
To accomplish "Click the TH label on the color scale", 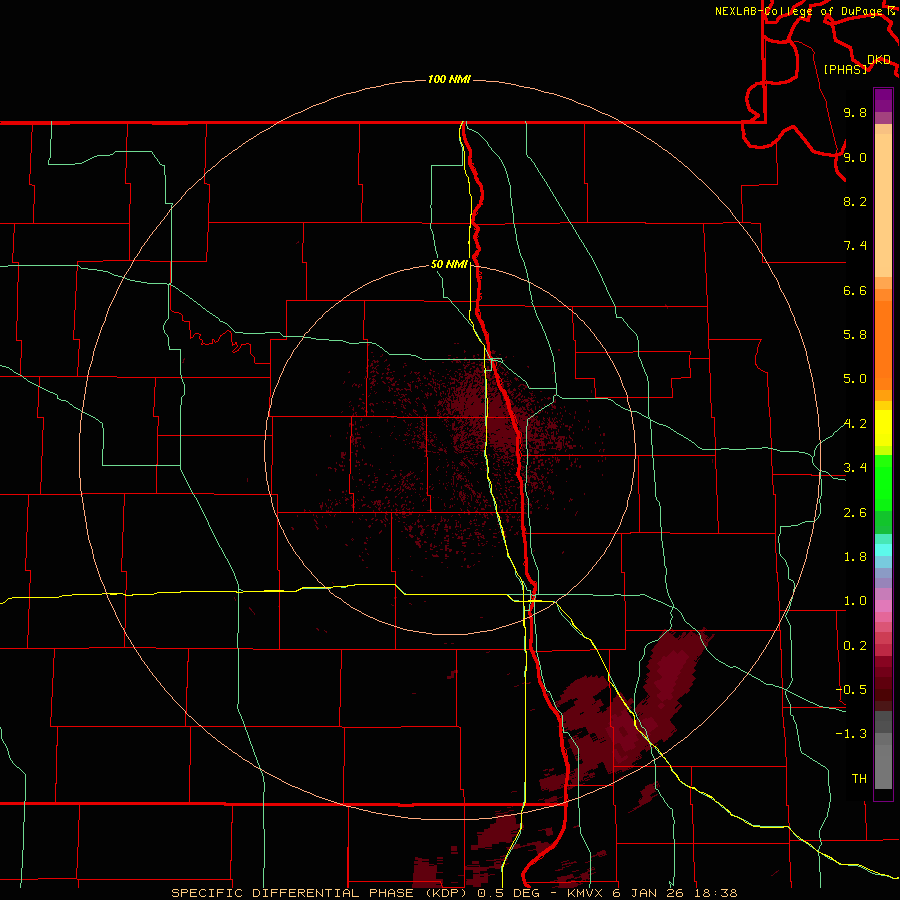I will (859, 779).
